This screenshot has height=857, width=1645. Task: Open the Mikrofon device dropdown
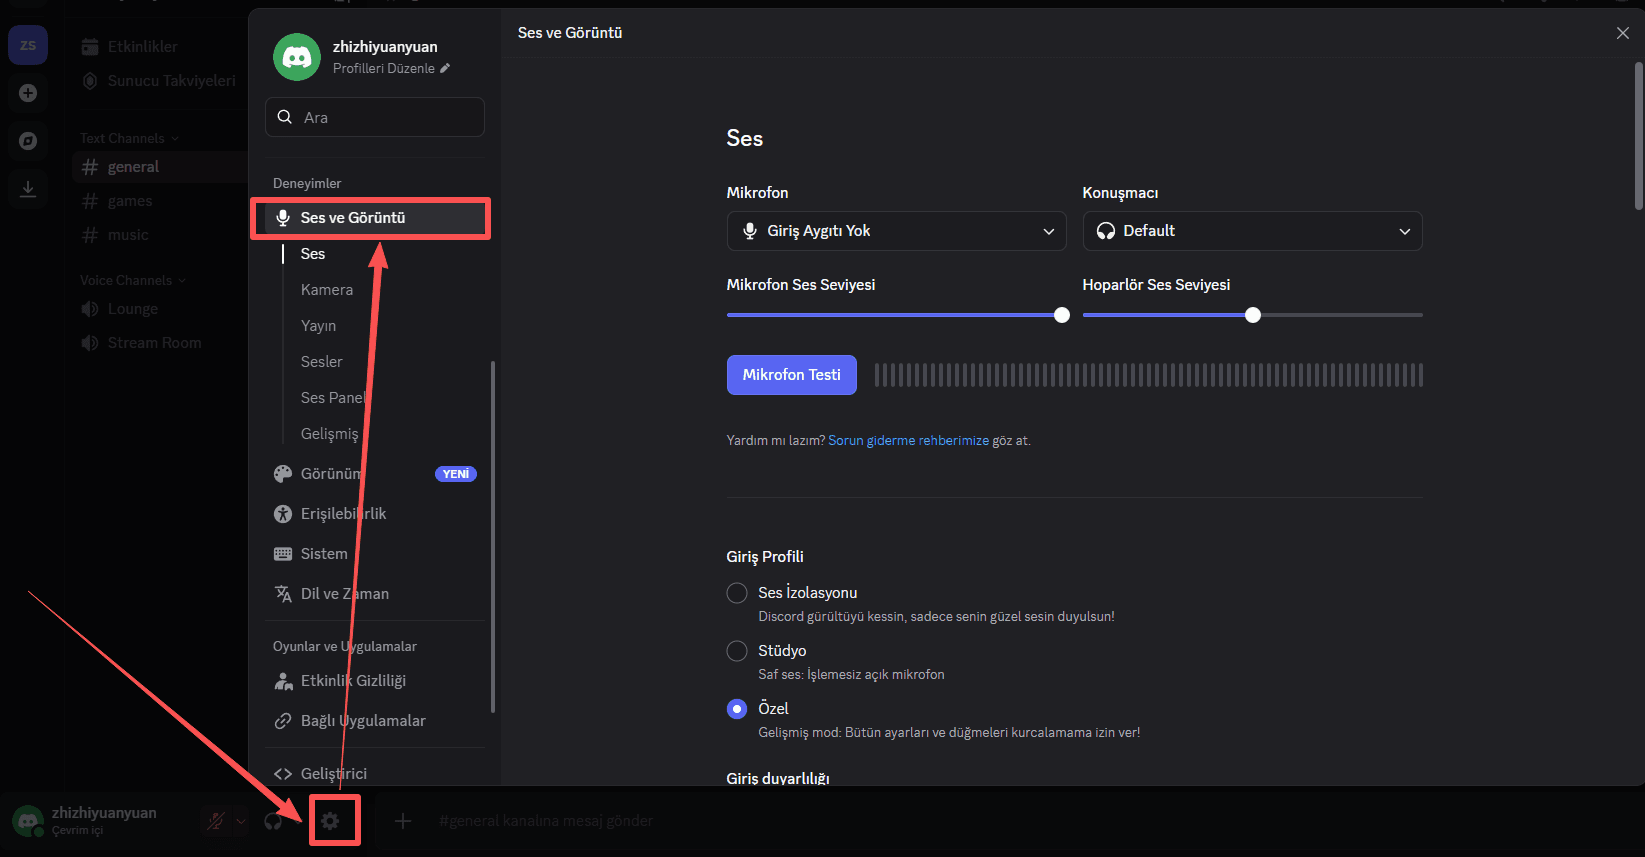[897, 231]
